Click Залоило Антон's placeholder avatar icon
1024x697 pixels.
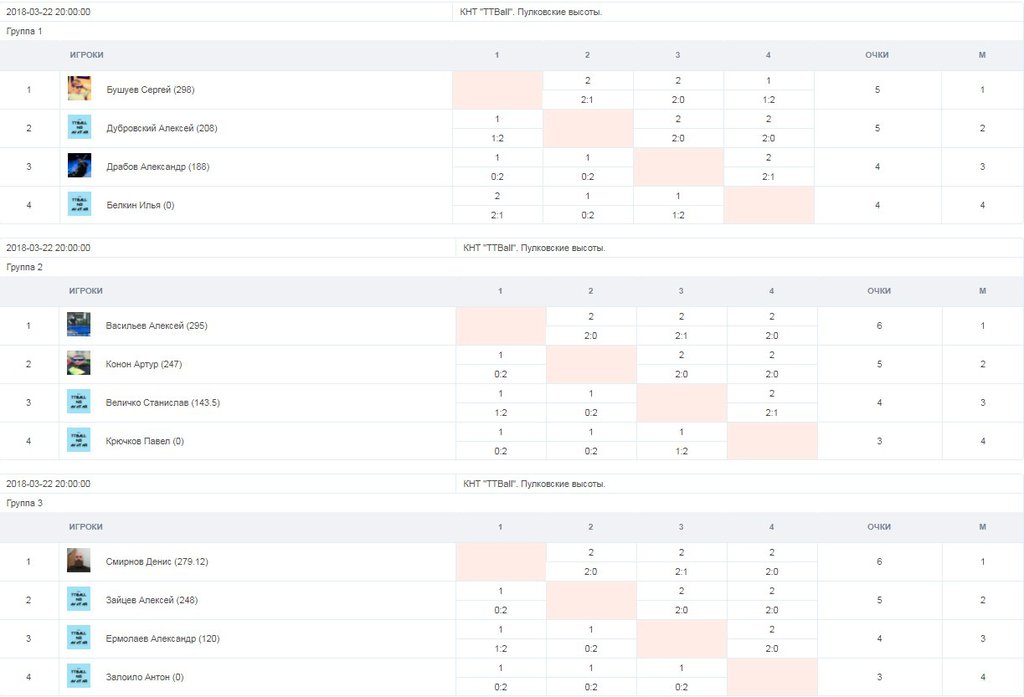(79, 676)
